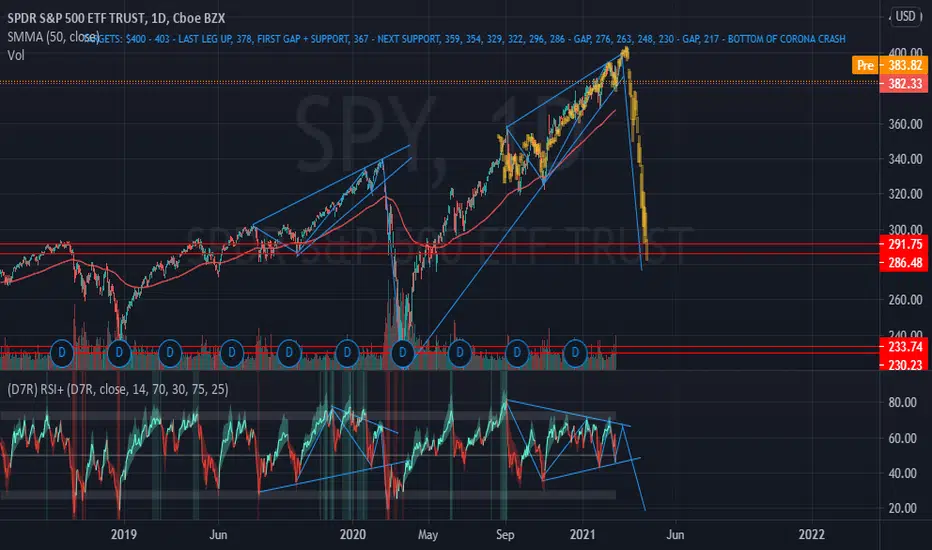Screen dimensions: 932x550
Task: Click the 2019 time axis label
Action: pos(124,534)
